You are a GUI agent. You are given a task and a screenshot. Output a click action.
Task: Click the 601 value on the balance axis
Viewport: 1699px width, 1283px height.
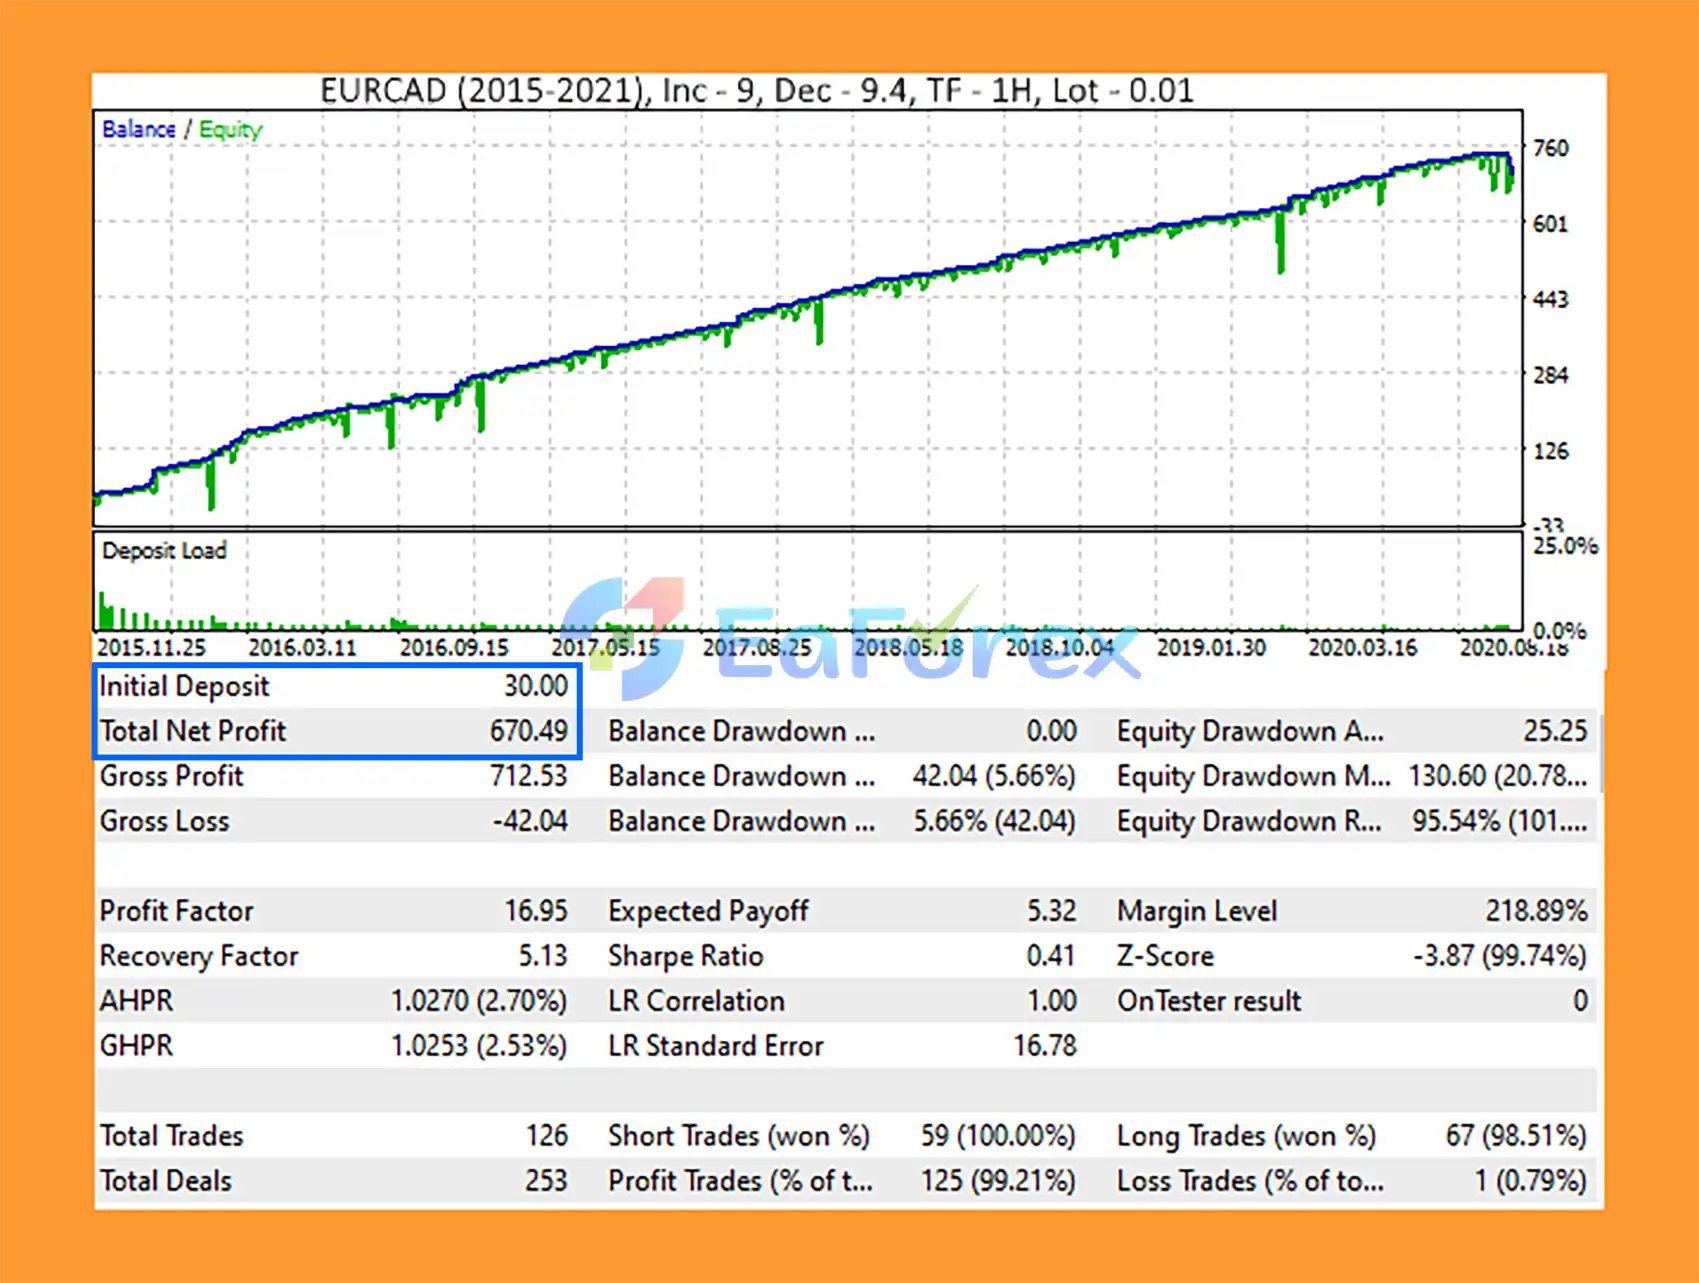[1551, 224]
